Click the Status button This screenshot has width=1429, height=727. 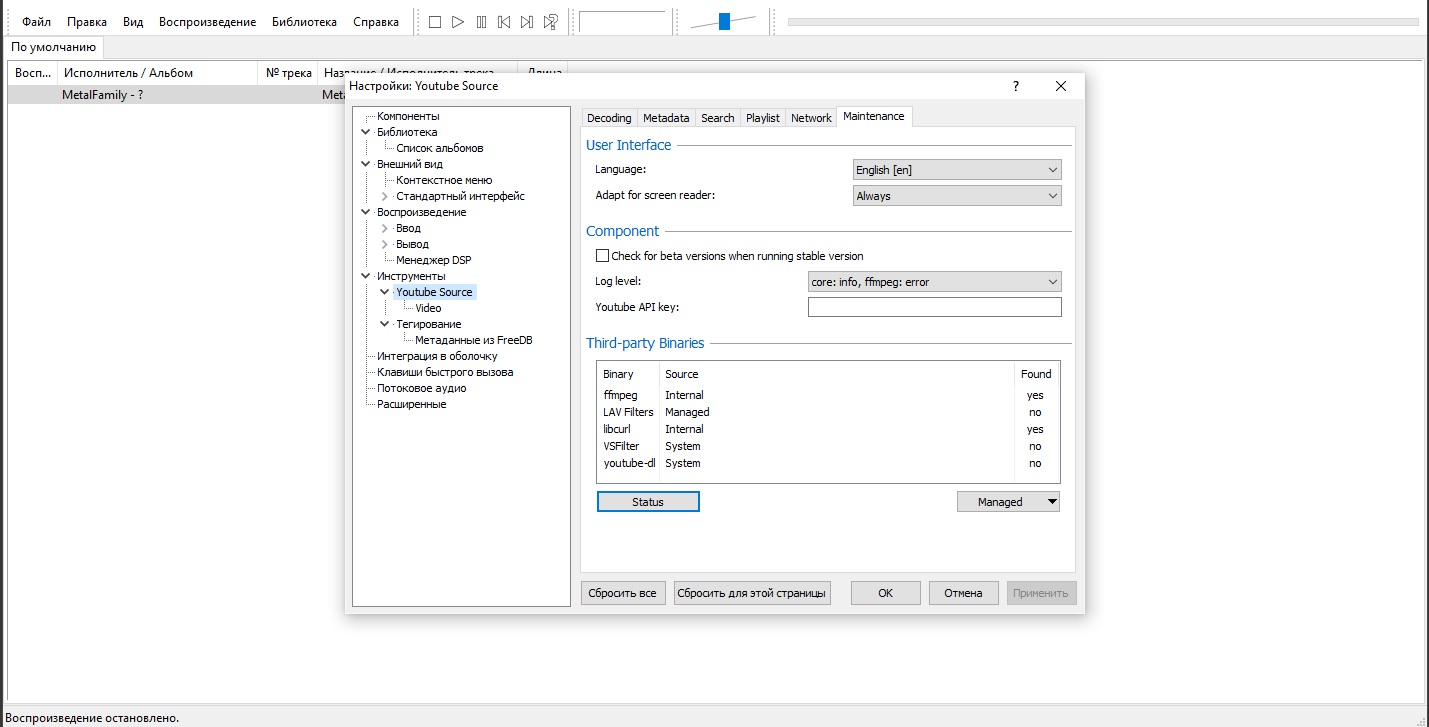click(648, 502)
